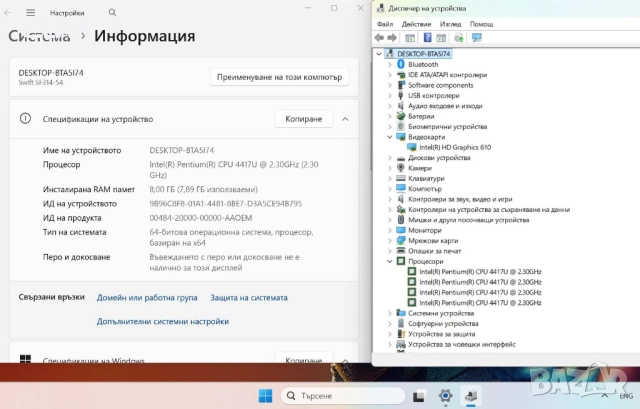Image resolution: width=640 pixels, height=409 pixels.
Task: Collapse the Спецификации на устройство section chevron
Action: [345, 119]
